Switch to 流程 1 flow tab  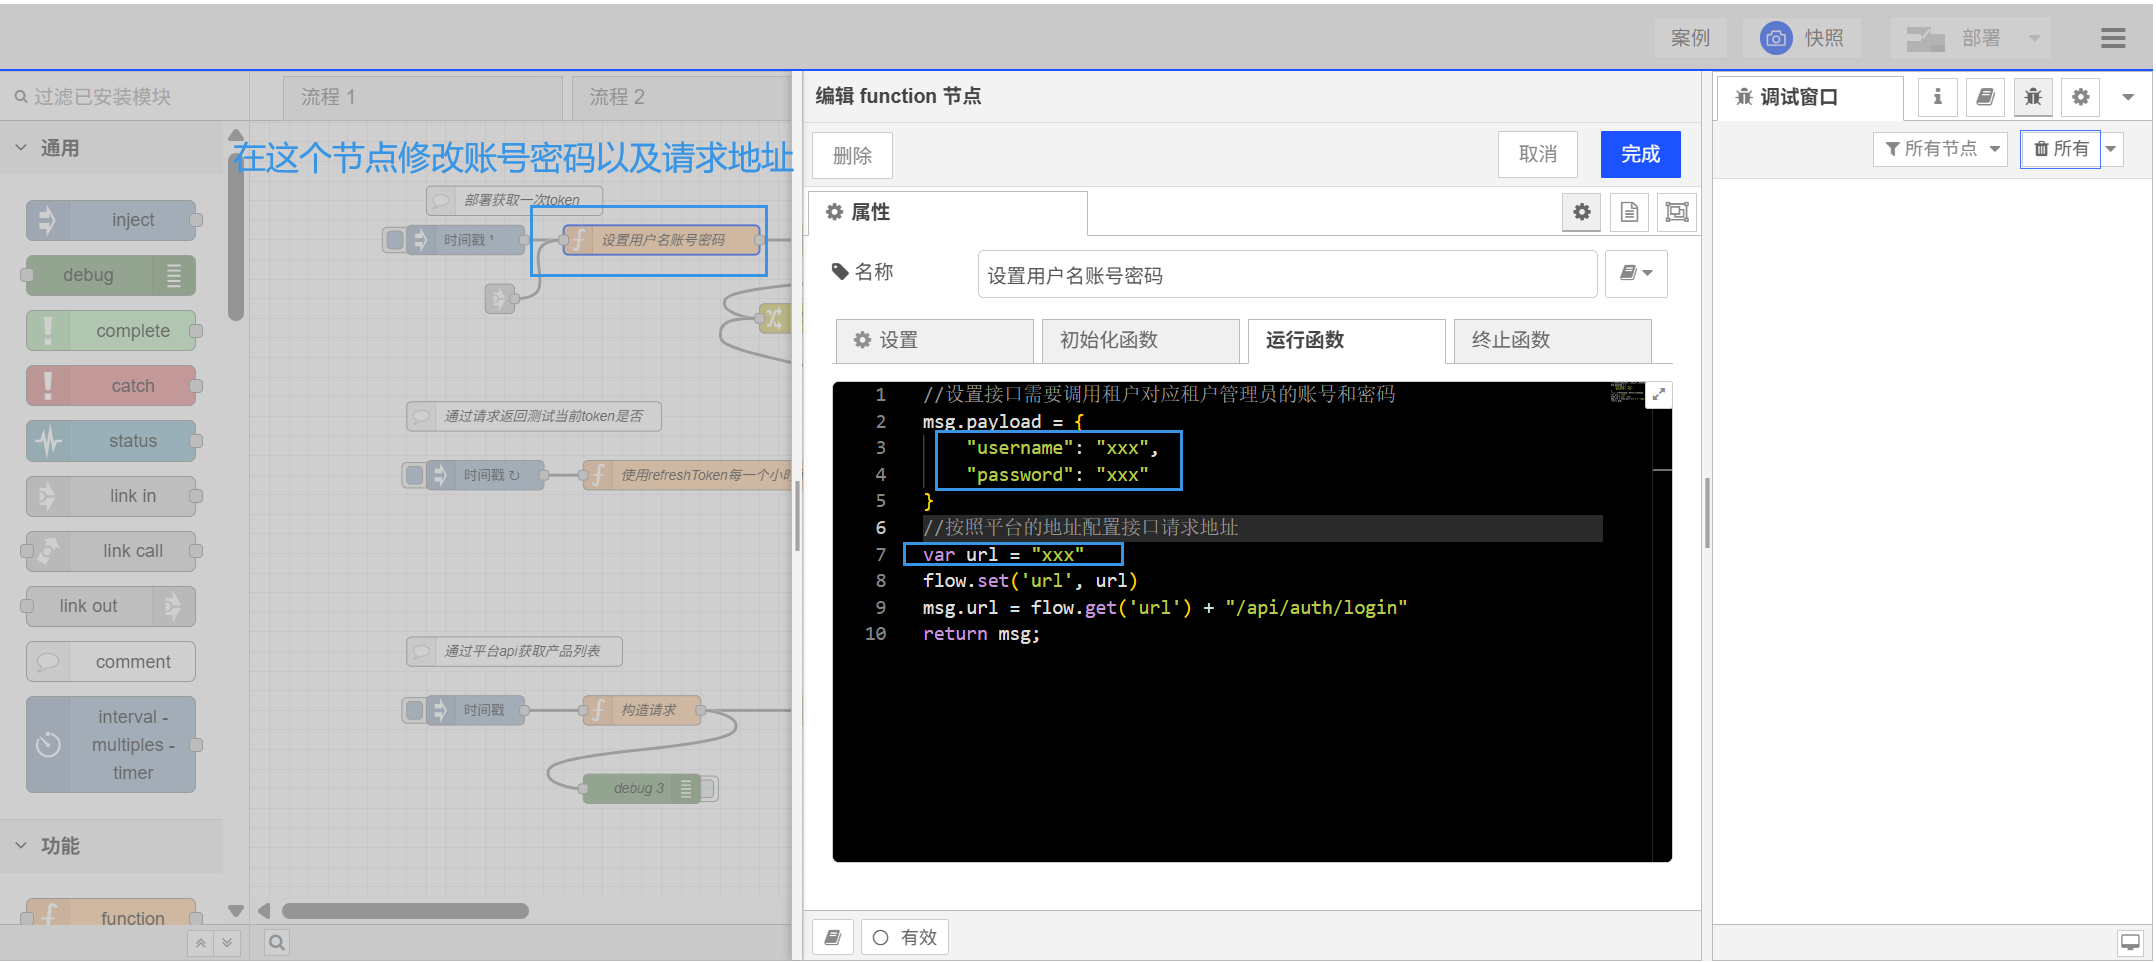[422, 97]
